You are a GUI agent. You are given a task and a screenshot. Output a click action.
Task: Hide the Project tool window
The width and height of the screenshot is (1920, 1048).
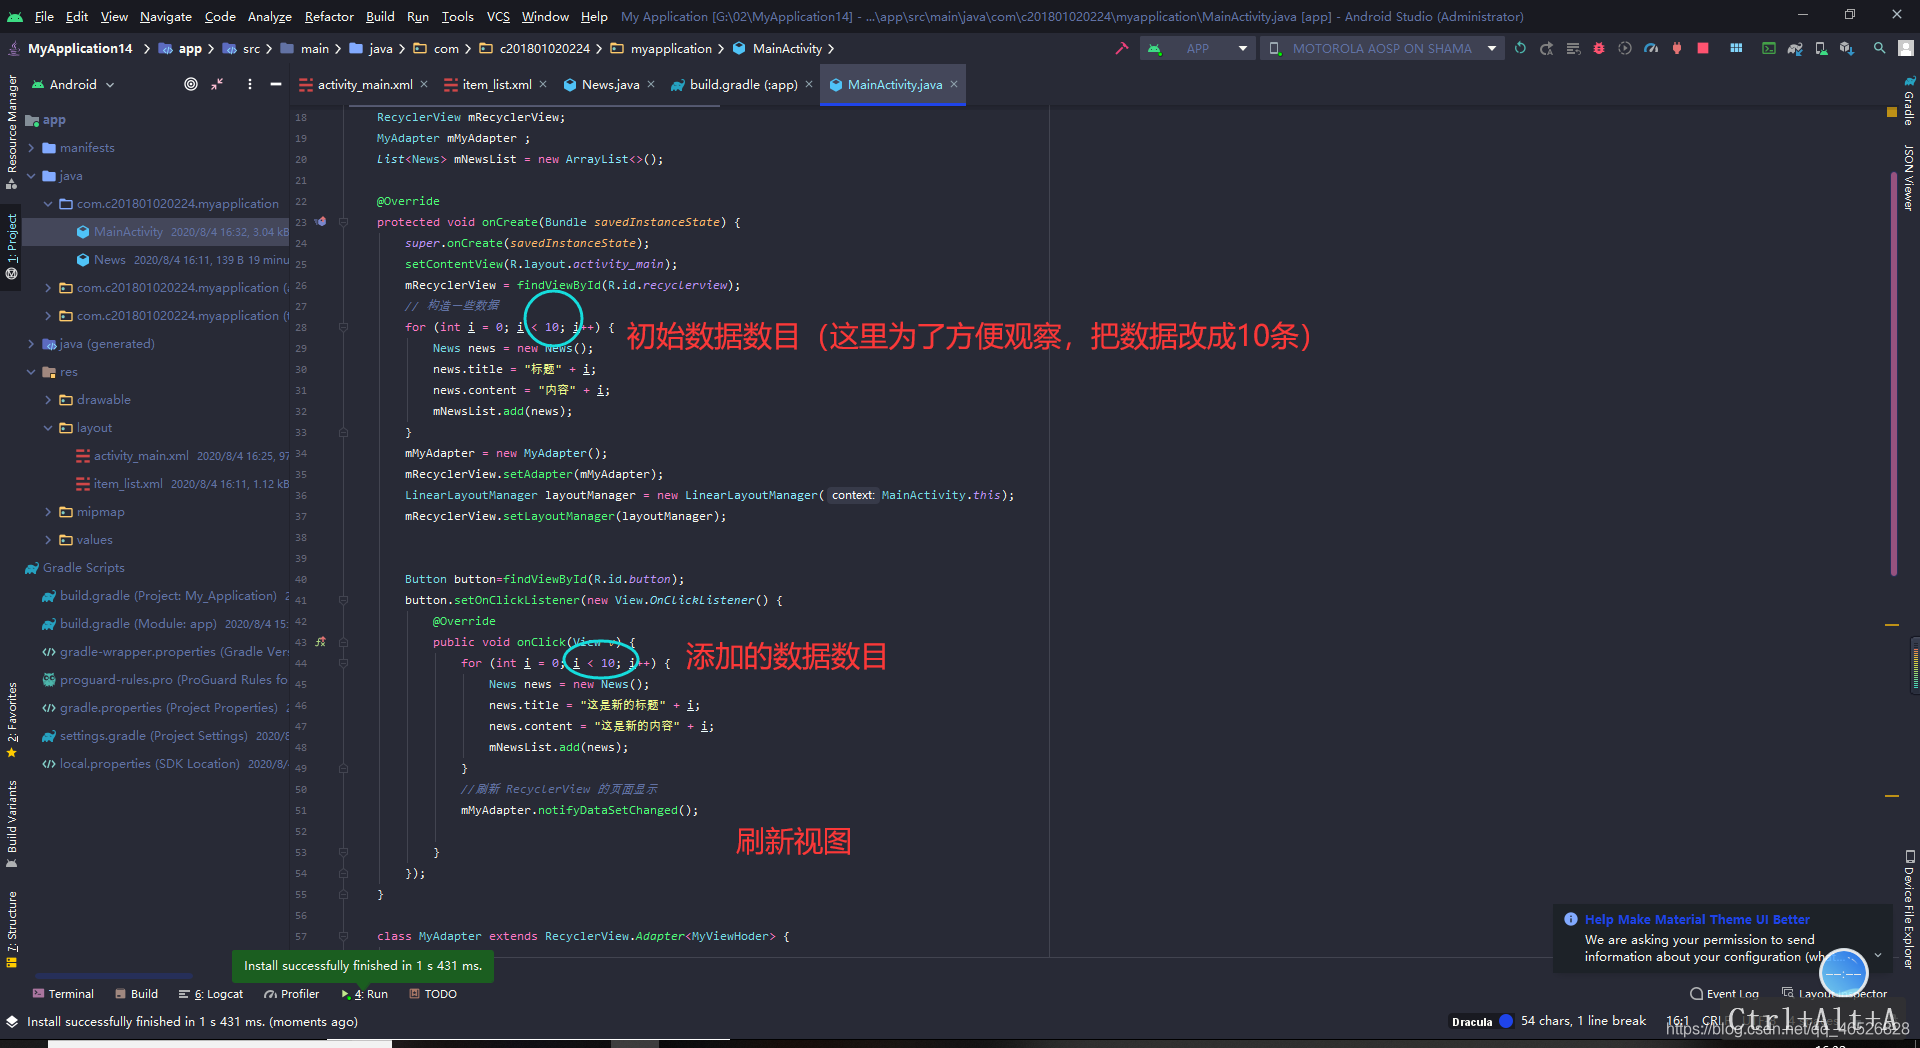275,84
